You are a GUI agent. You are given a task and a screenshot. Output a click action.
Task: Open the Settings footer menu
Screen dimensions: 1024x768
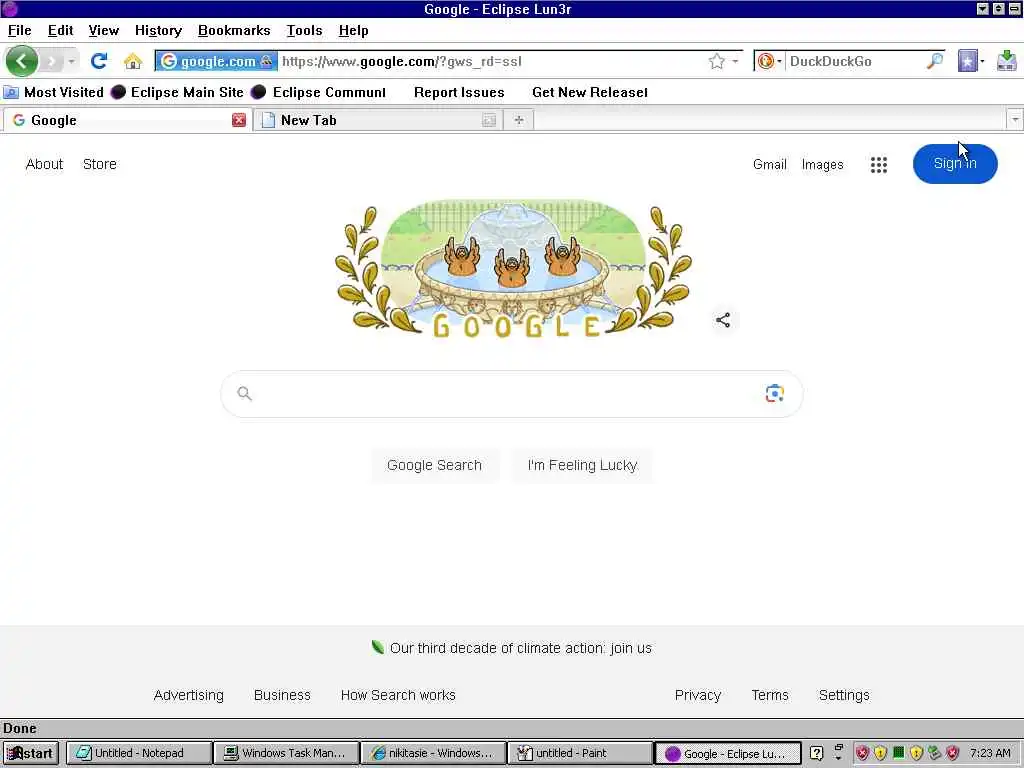click(844, 696)
